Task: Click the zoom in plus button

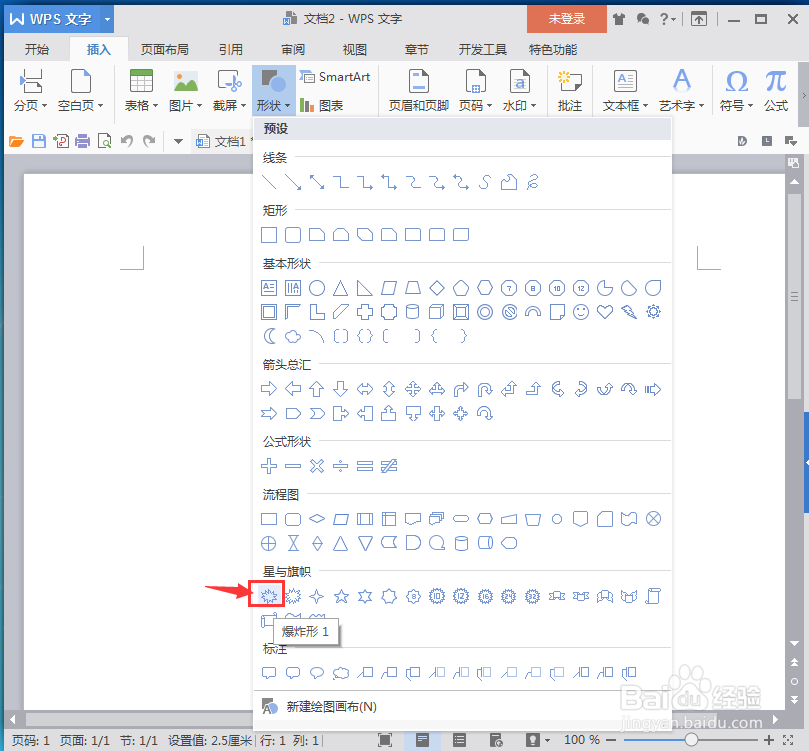Action: (x=769, y=740)
